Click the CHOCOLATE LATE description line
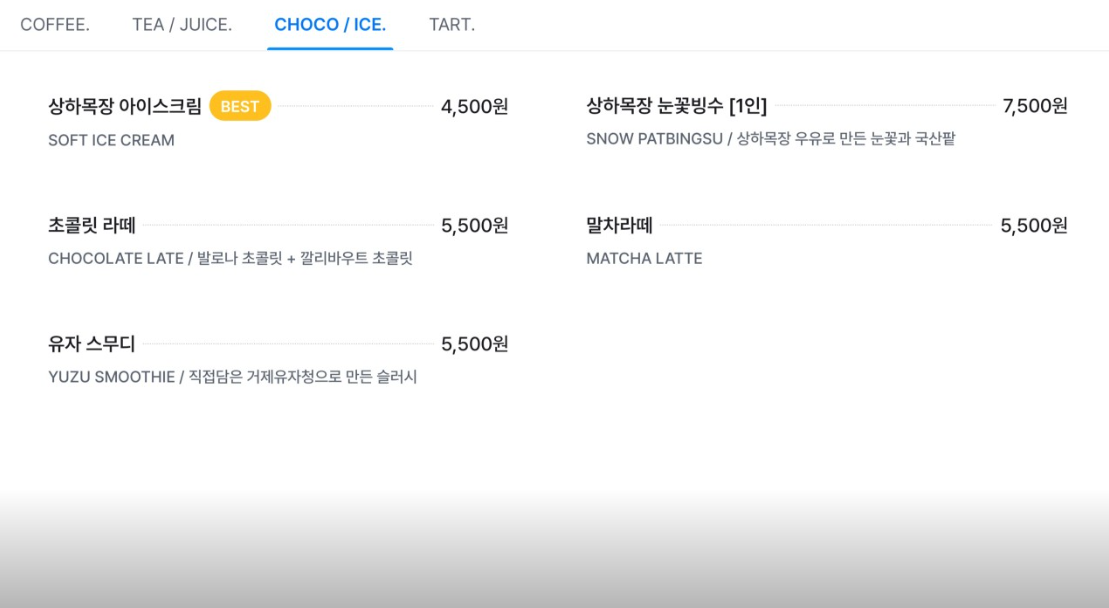This screenshot has height=608, width=1109. [x=231, y=259]
